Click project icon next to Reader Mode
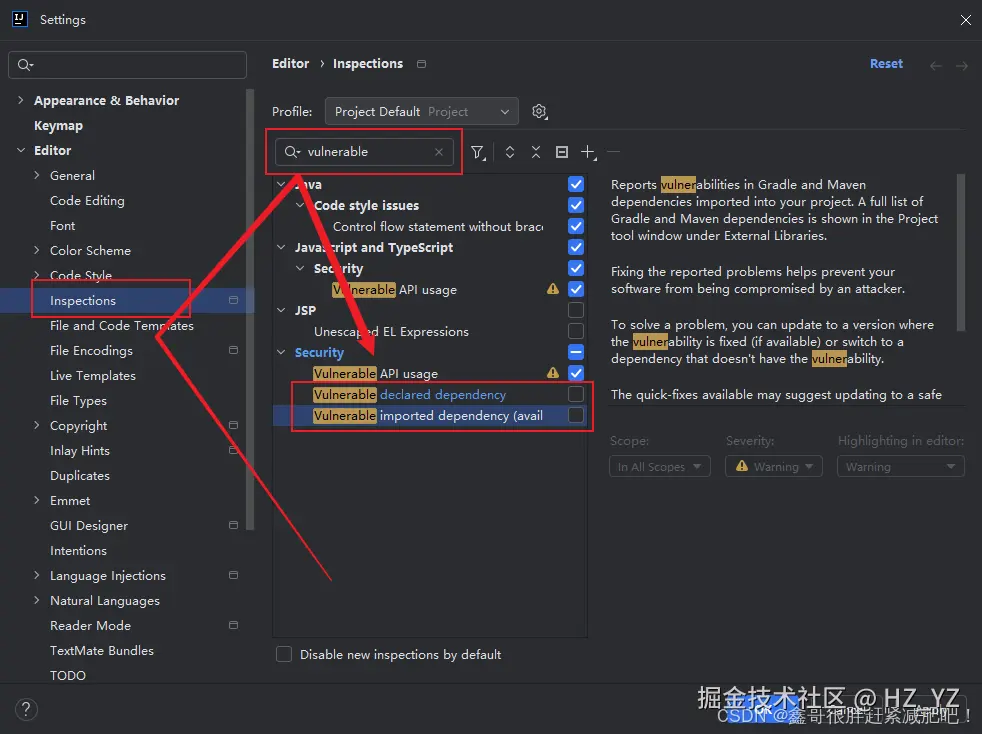982x734 pixels. 234,625
